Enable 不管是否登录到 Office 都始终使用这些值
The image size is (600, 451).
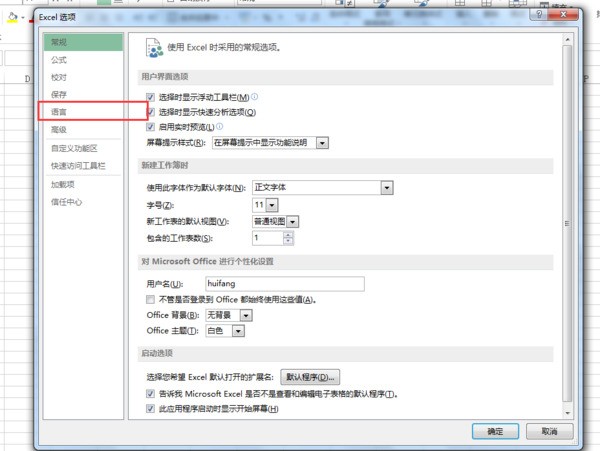pos(151,299)
